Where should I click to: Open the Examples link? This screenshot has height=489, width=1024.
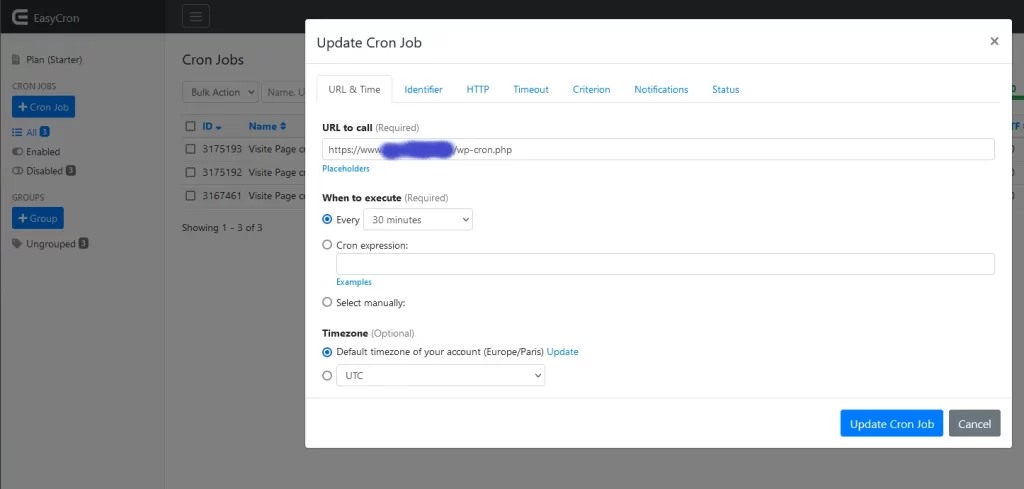coord(354,282)
